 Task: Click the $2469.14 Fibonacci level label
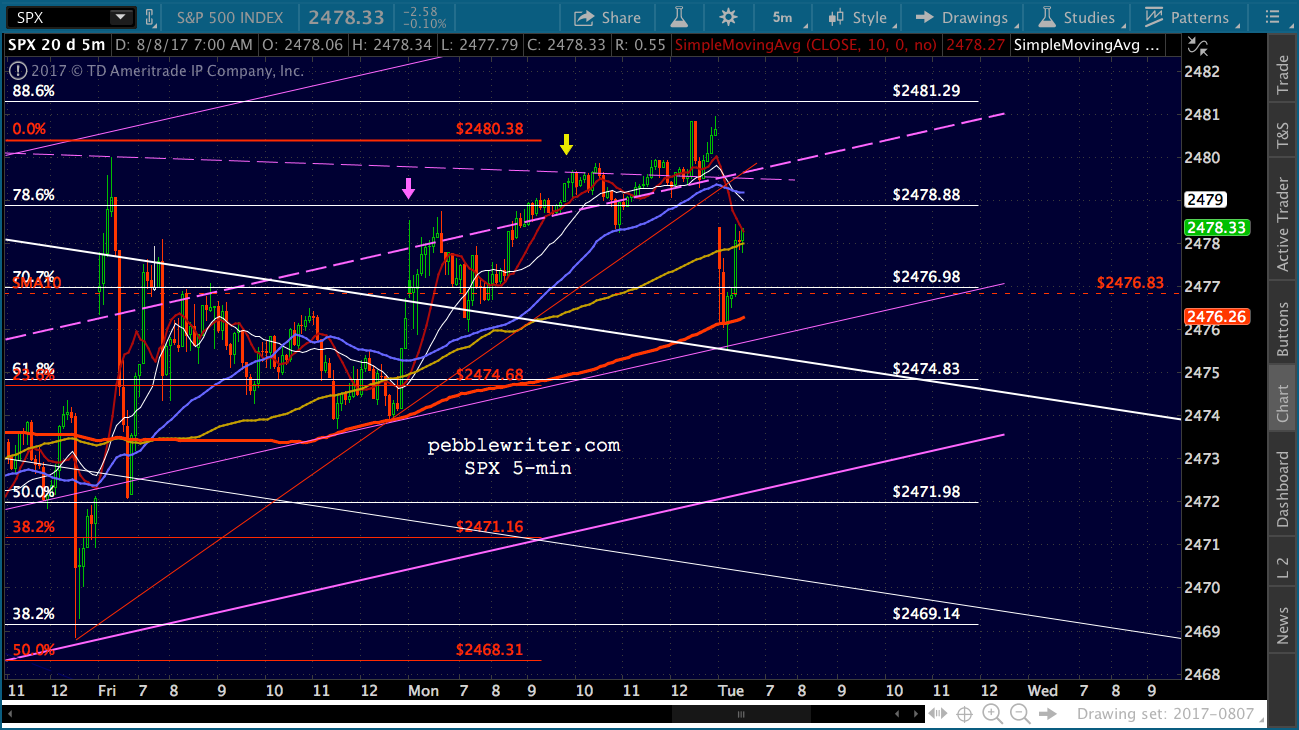tap(926, 613)
